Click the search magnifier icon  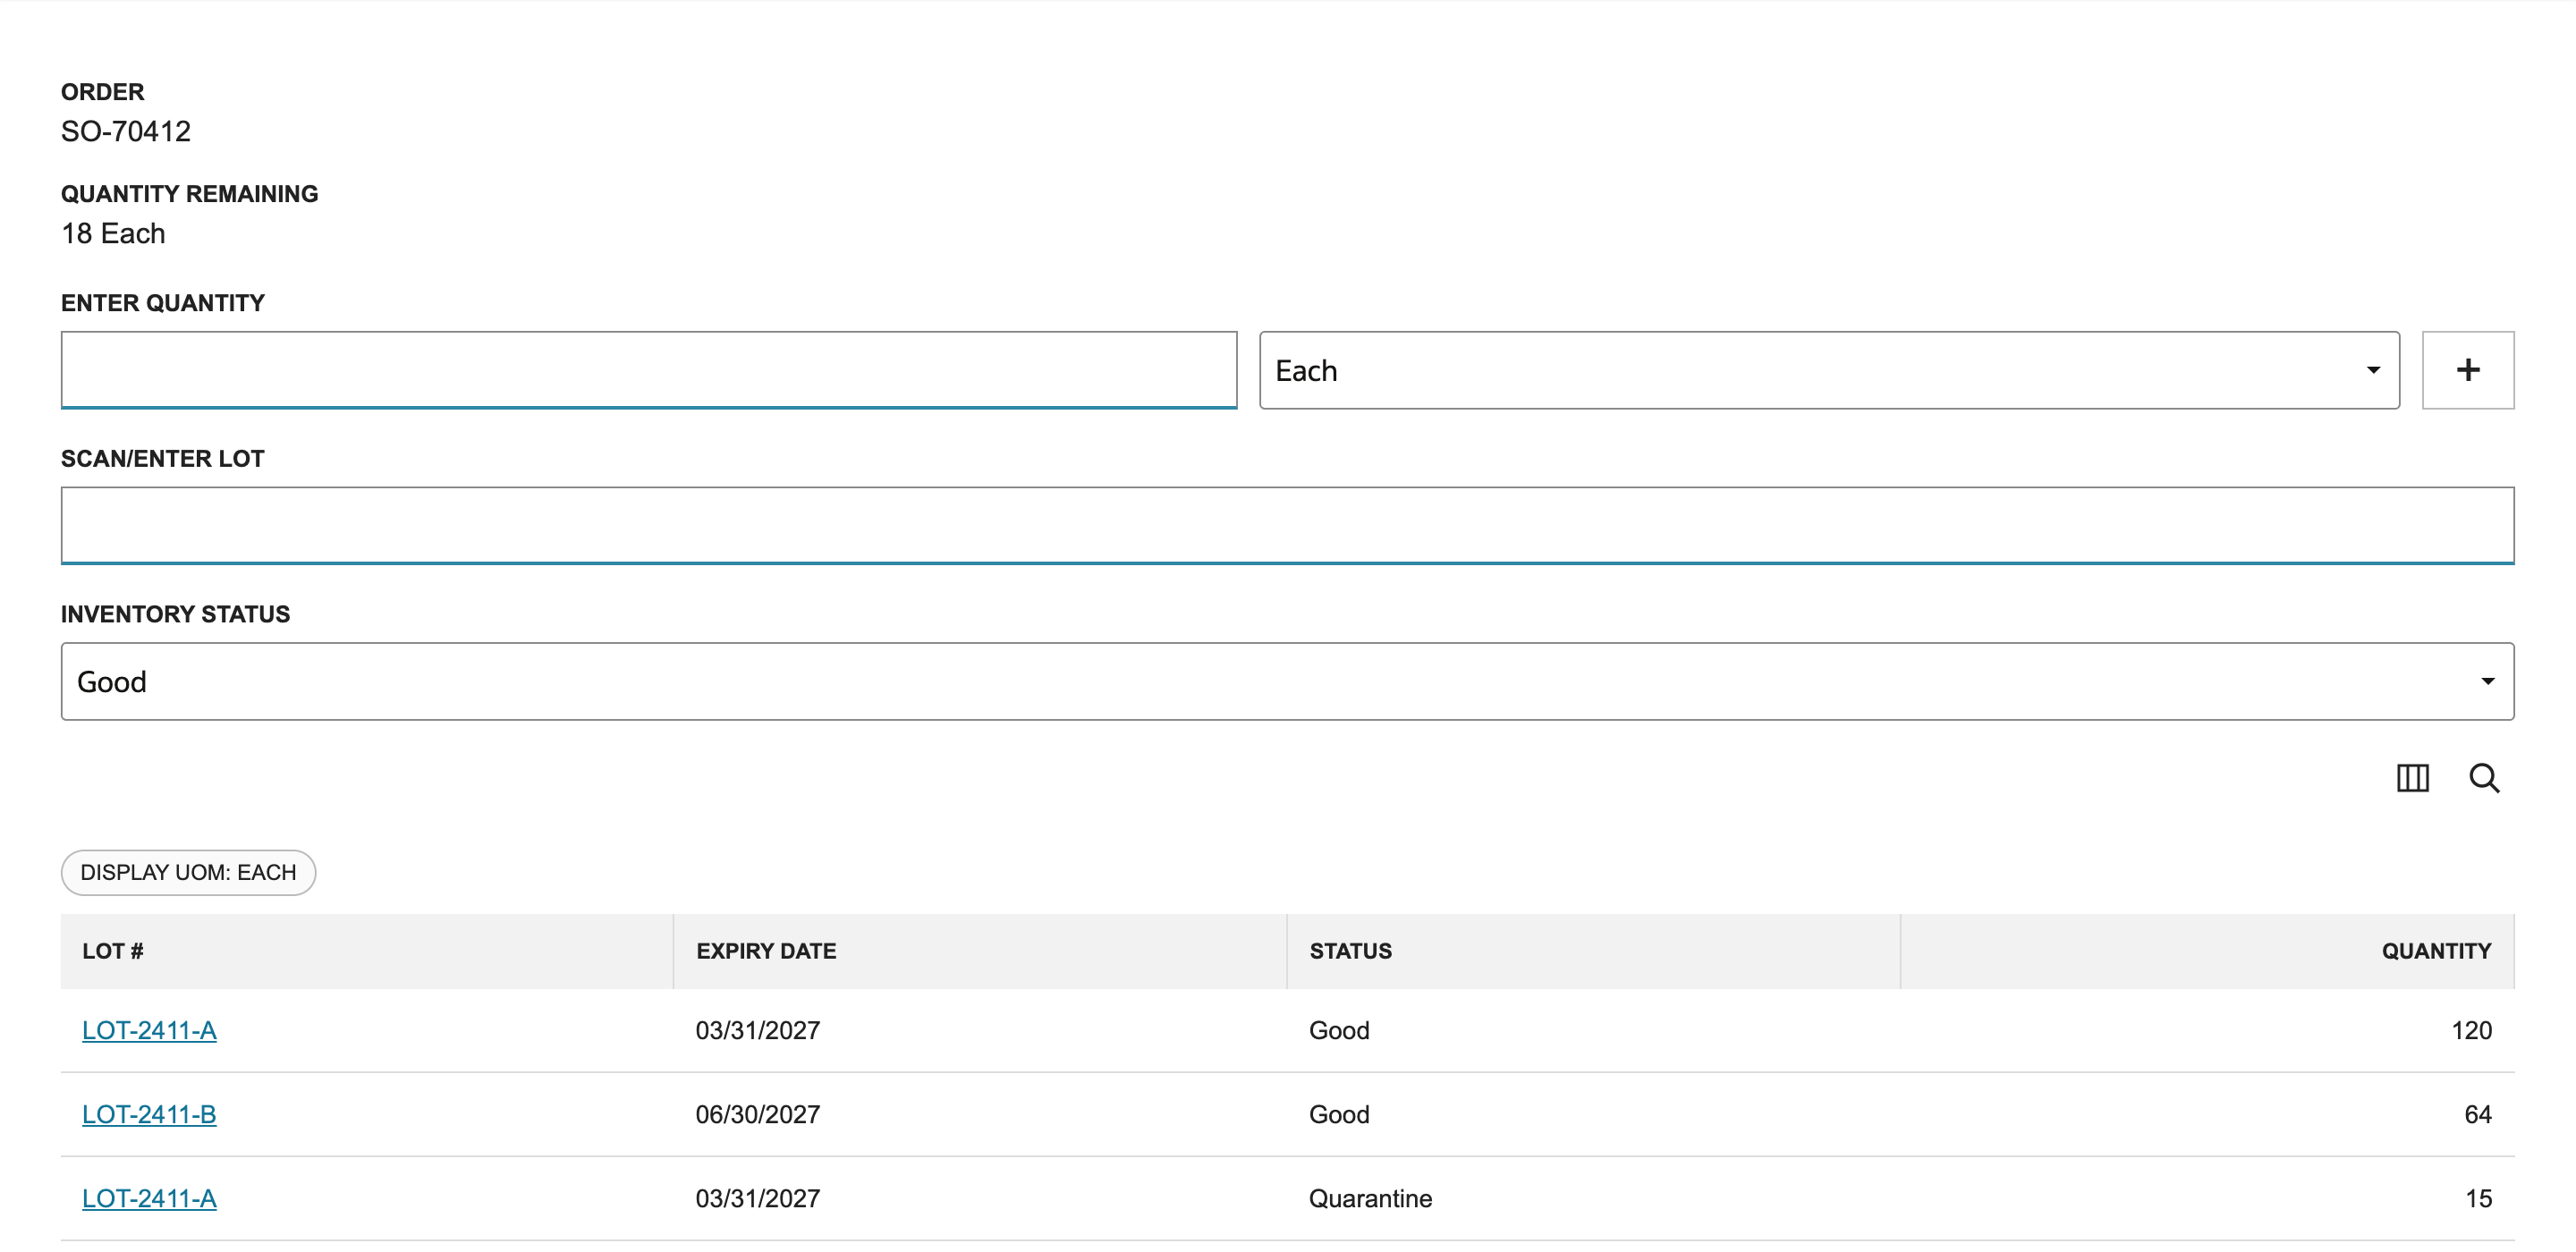[2484, 777]
